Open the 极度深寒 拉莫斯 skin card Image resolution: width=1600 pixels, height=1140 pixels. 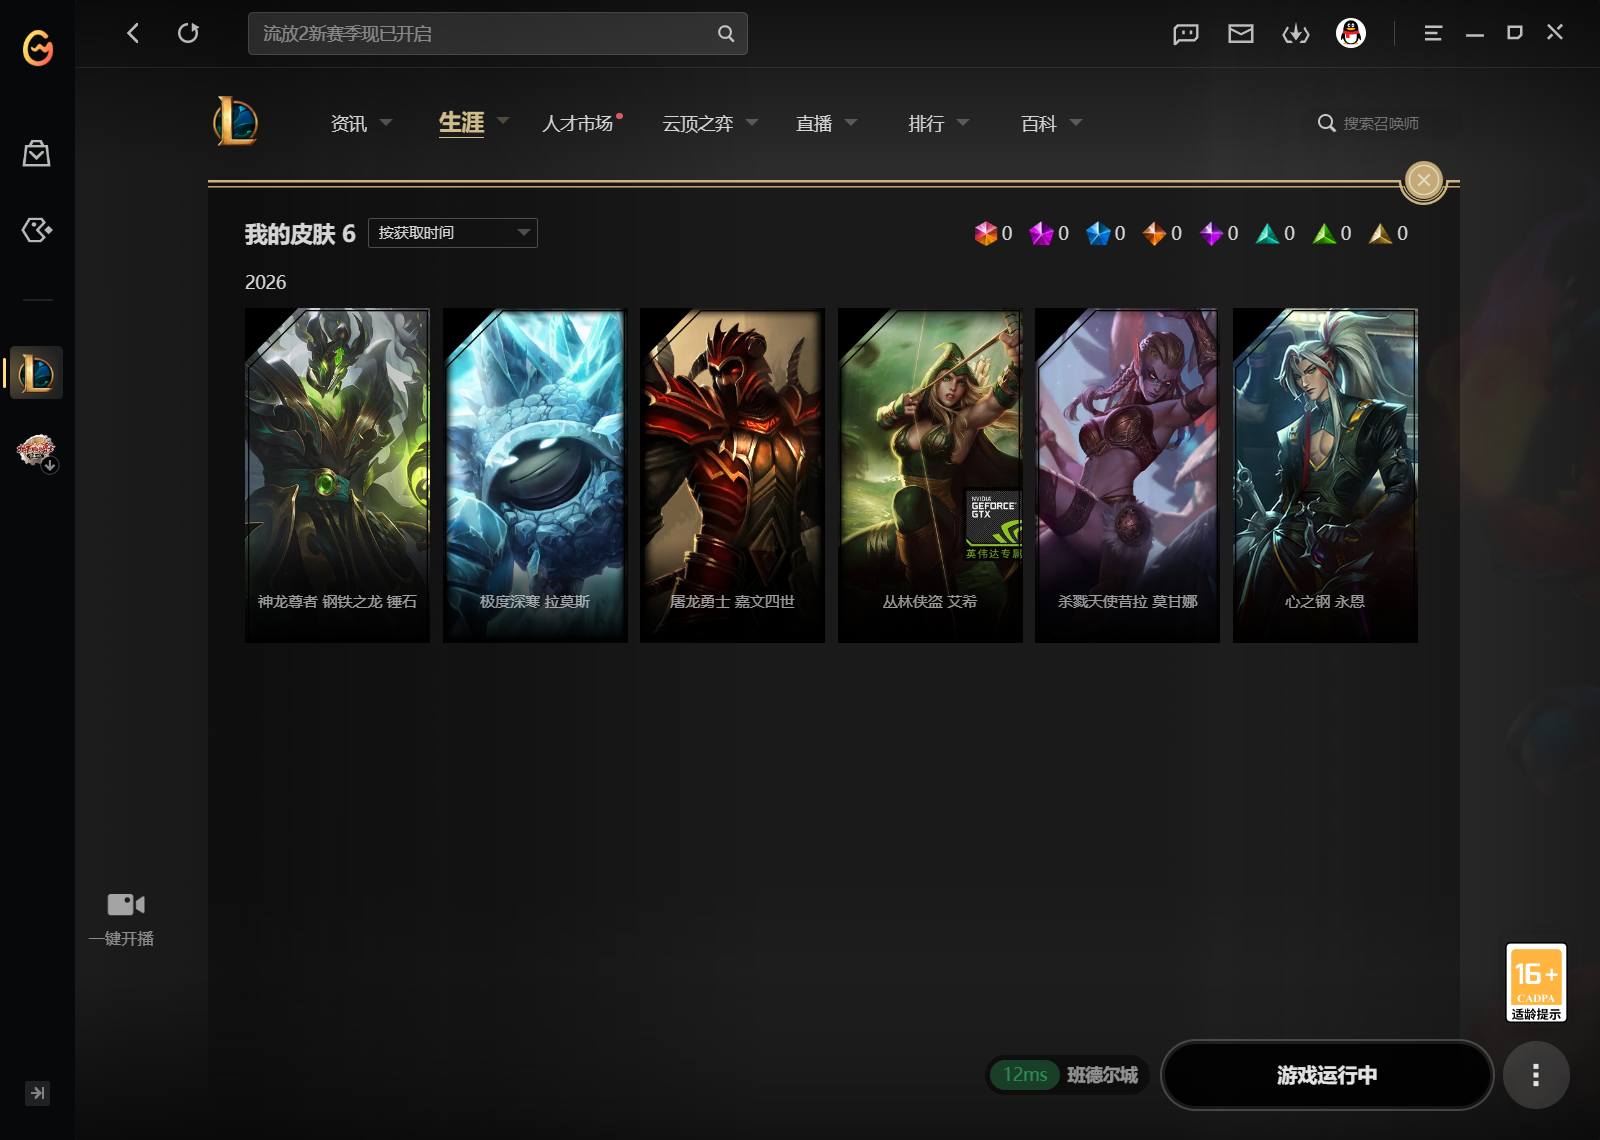[535, 475]
